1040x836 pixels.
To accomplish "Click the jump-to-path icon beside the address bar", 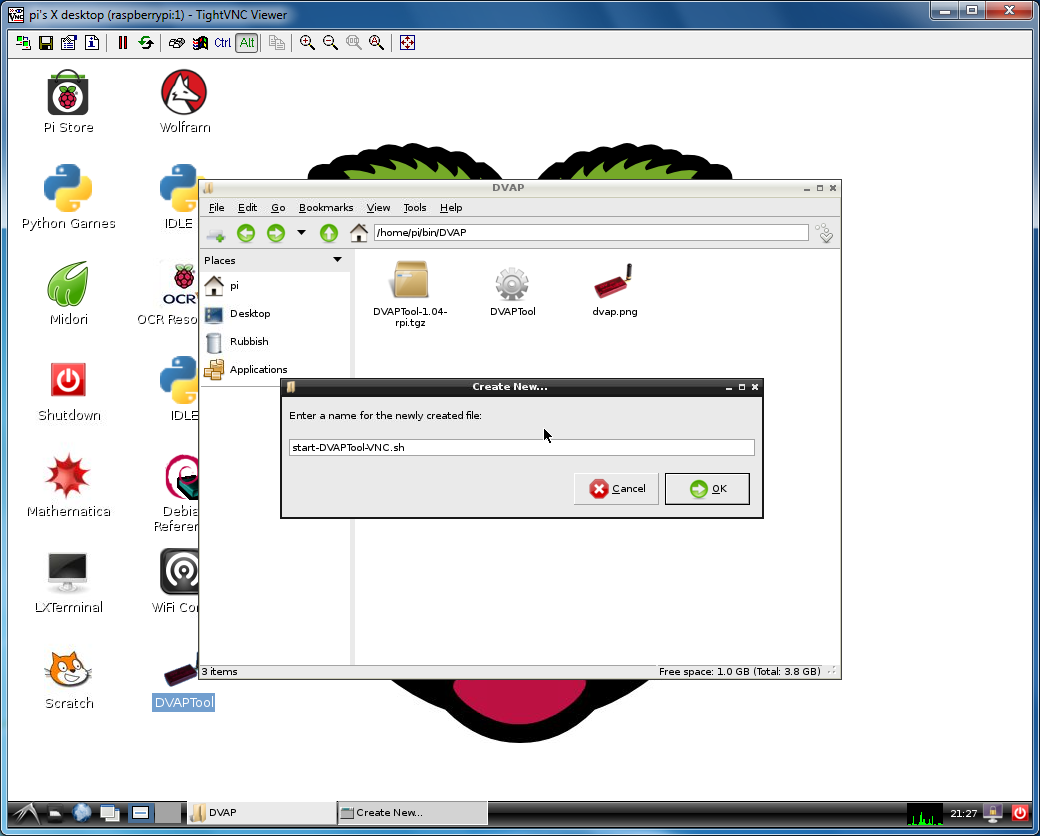I will click(x=824, y=233).
